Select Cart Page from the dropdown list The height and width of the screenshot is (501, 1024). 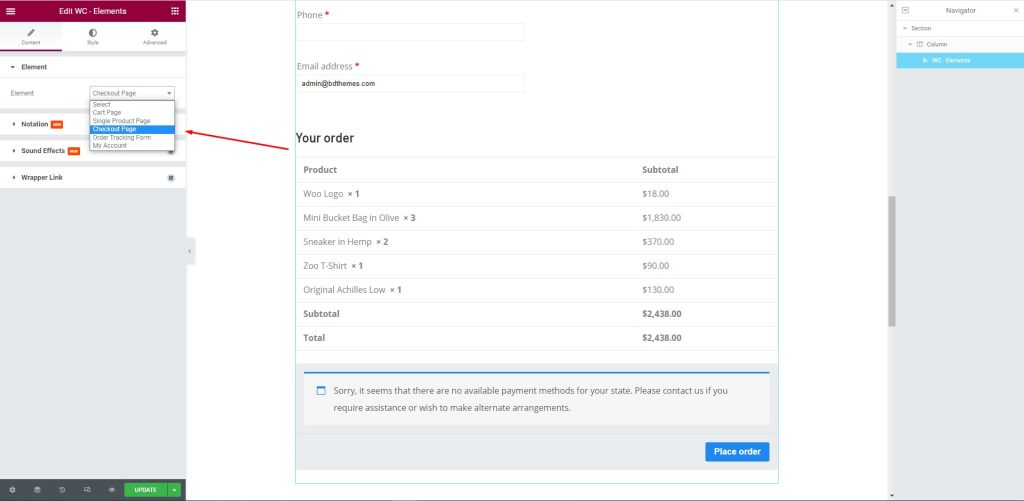(x=107, y=113)
